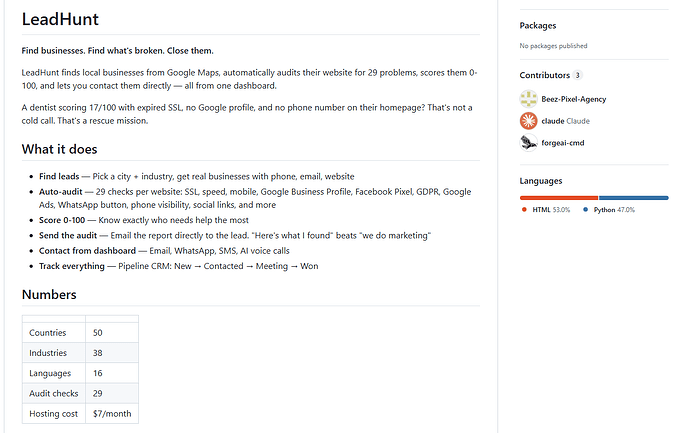Select the Python 47.0% language link
The height and width of the screenshot is (433, 690).
(614, 210)
